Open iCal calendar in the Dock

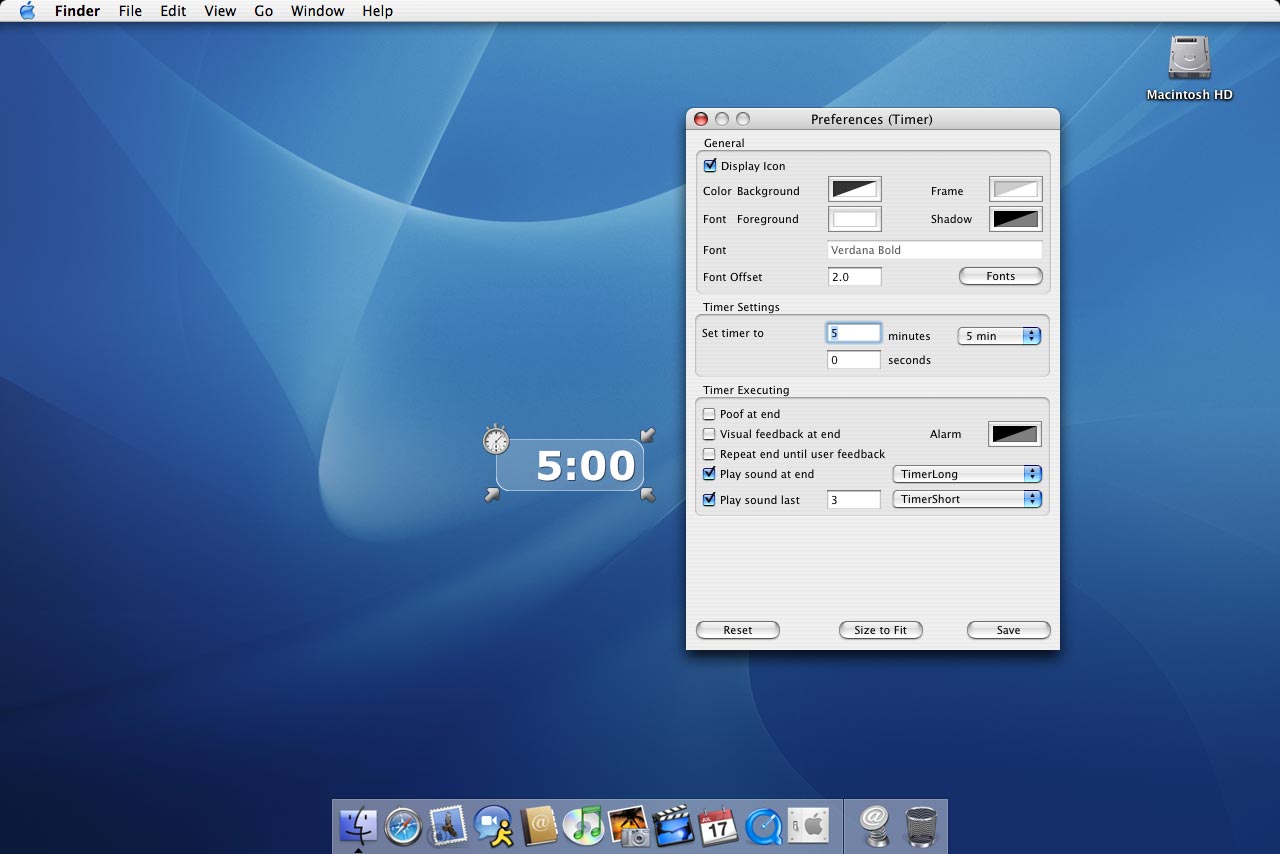point(718,826)
